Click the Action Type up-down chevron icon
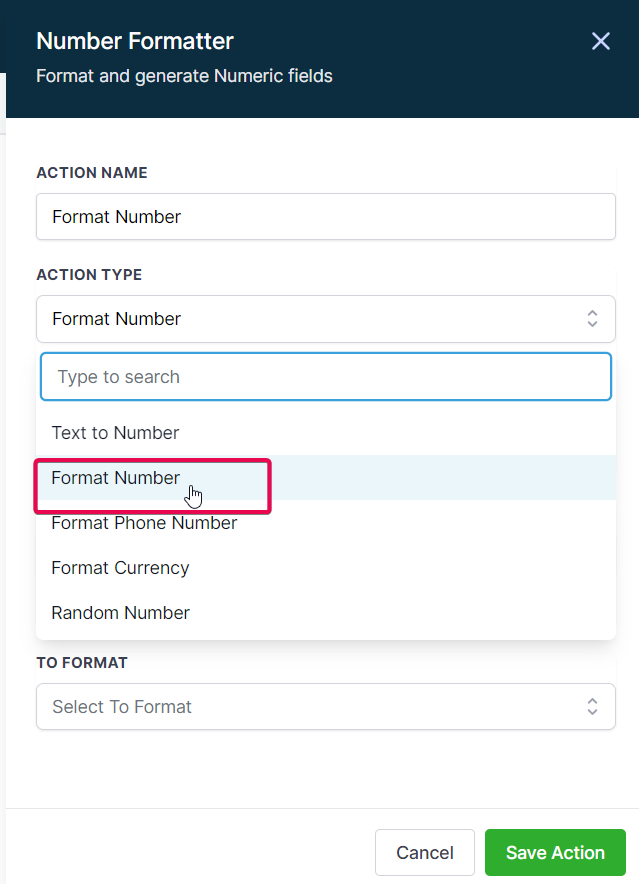 coord(592,319)
